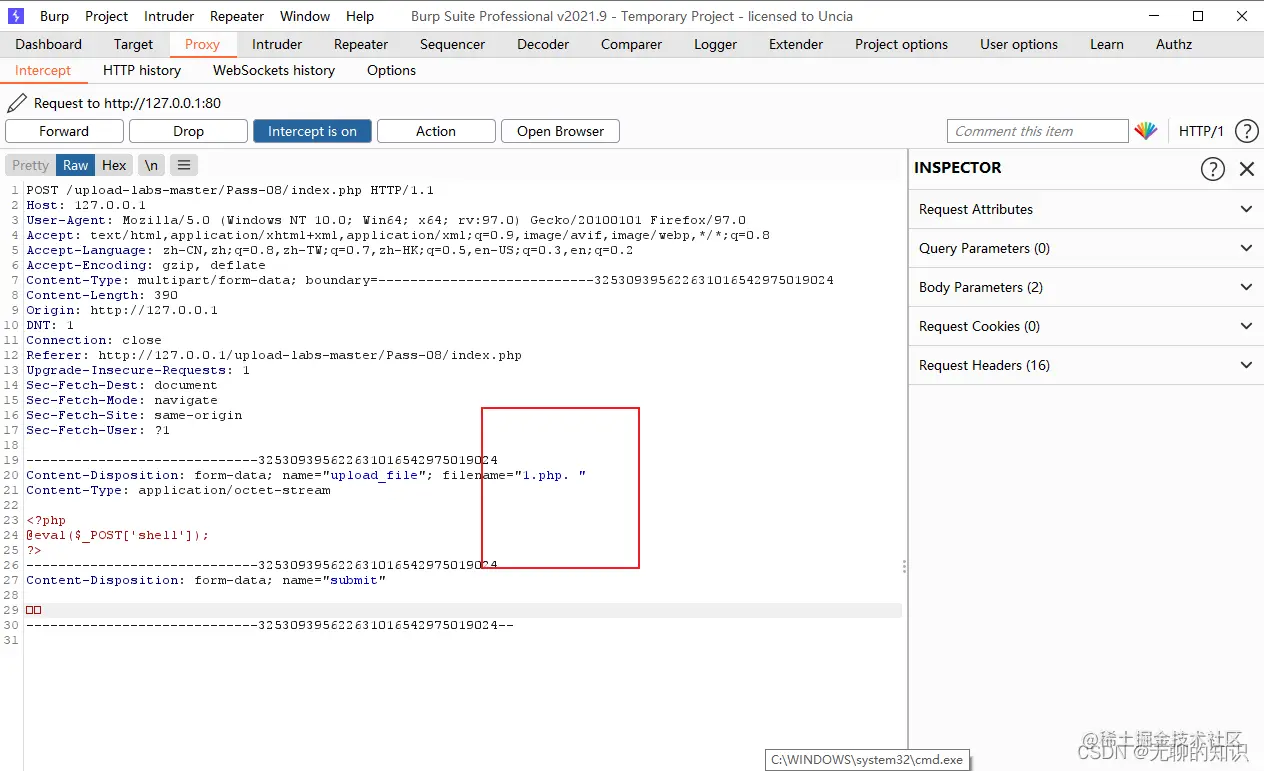Expand the Body Parameters (2) section
The image size is (1264, 771).
point(1086,287)
